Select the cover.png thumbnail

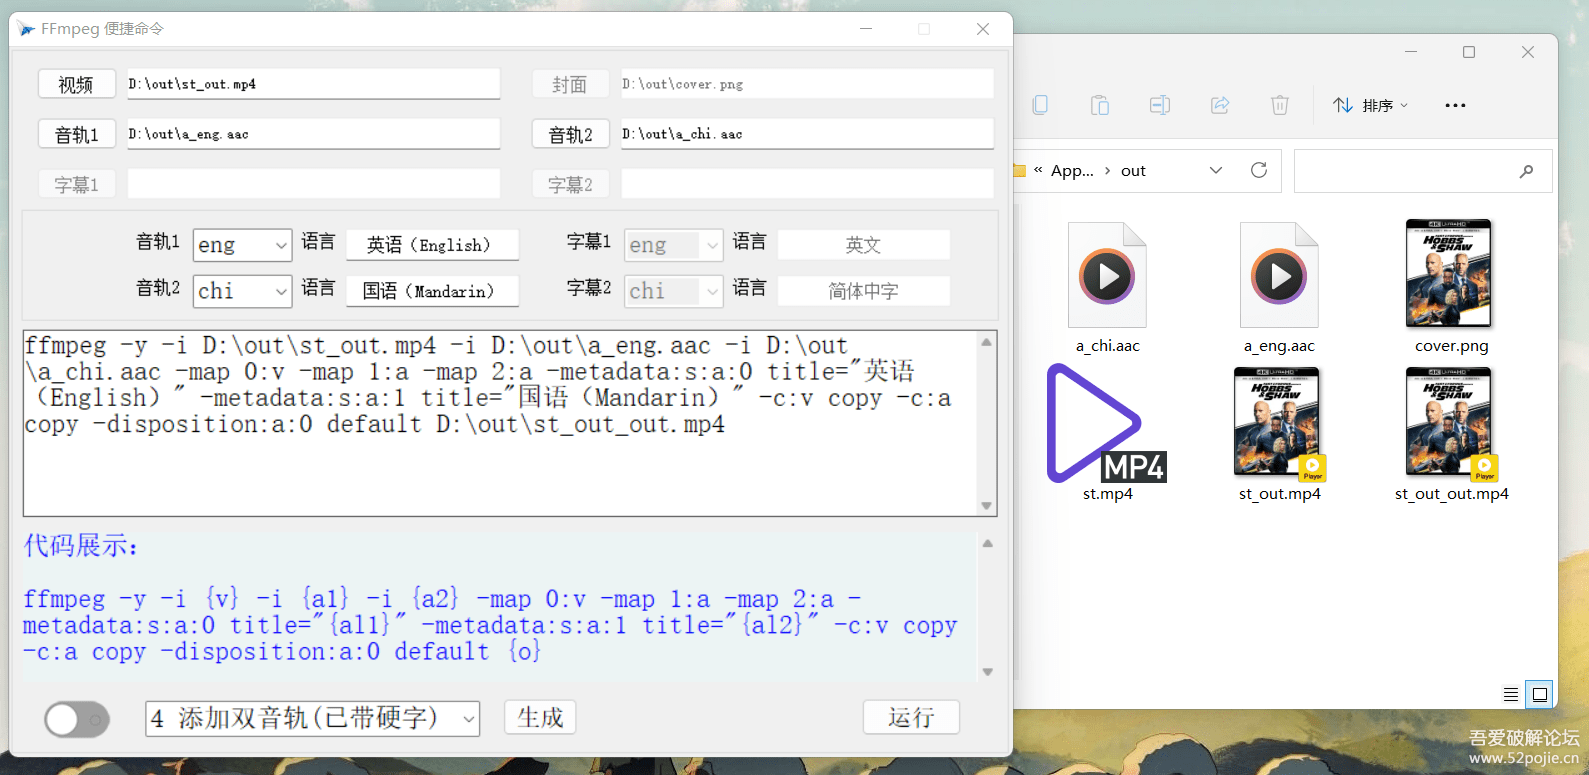1449,273
